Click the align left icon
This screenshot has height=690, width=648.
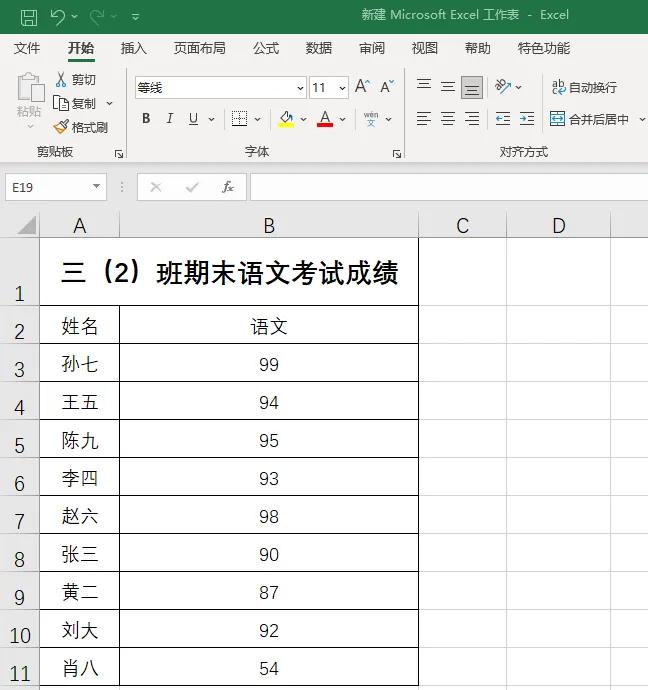pos(424,119)
